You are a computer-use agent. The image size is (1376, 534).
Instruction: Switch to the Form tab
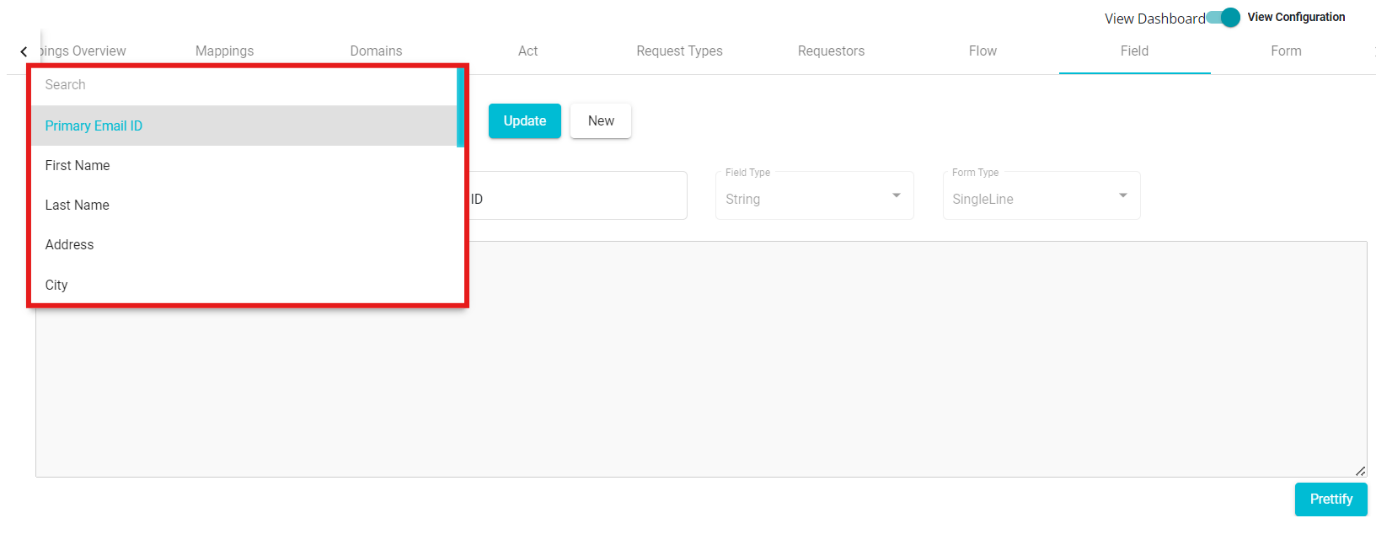tap(1285, 51)
